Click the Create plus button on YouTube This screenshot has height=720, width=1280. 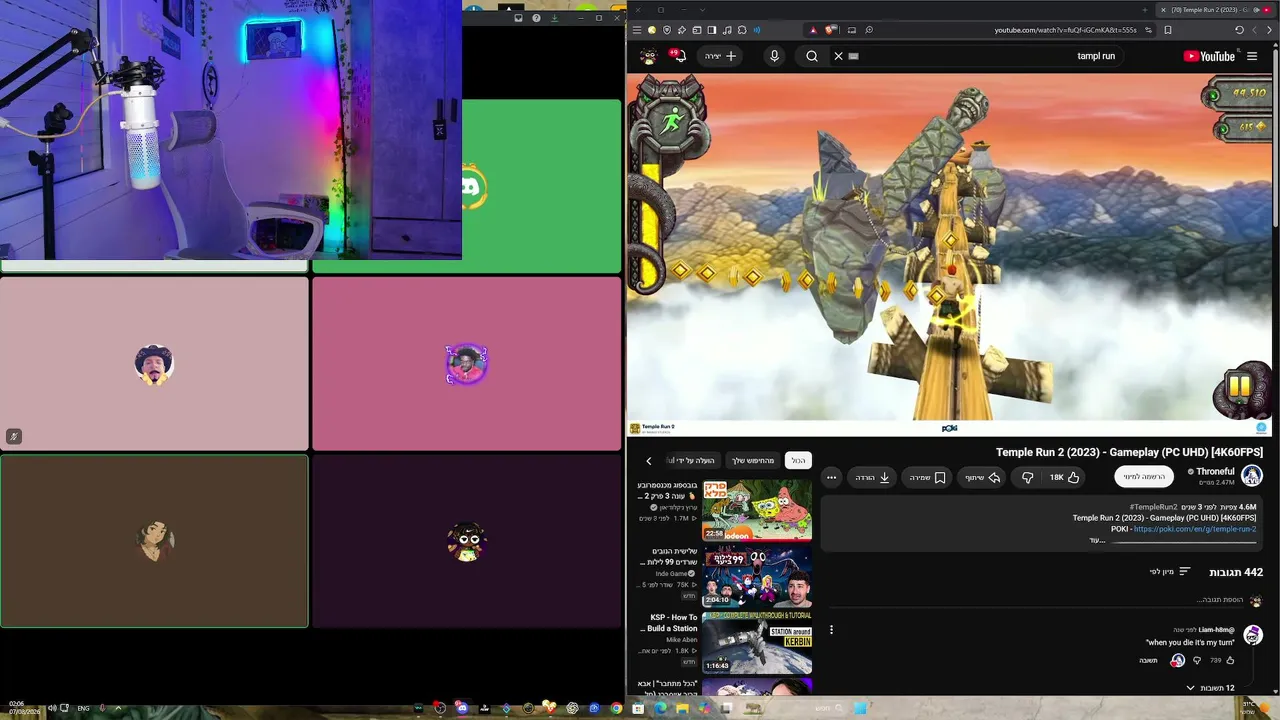(x=720, y=56)
